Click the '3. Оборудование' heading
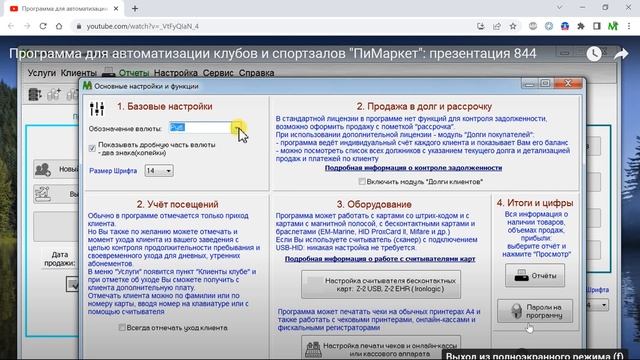Viewport: 640px width, 360px height. [374, 204]
